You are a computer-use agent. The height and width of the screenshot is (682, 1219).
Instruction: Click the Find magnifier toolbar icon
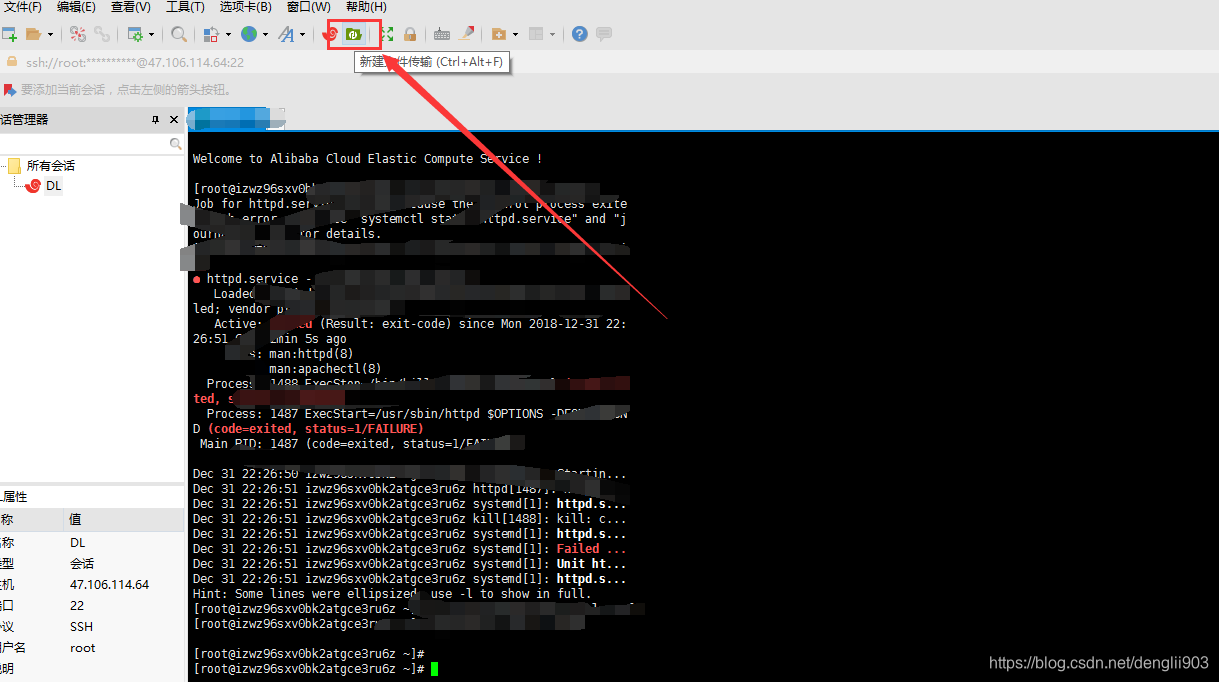178,34
